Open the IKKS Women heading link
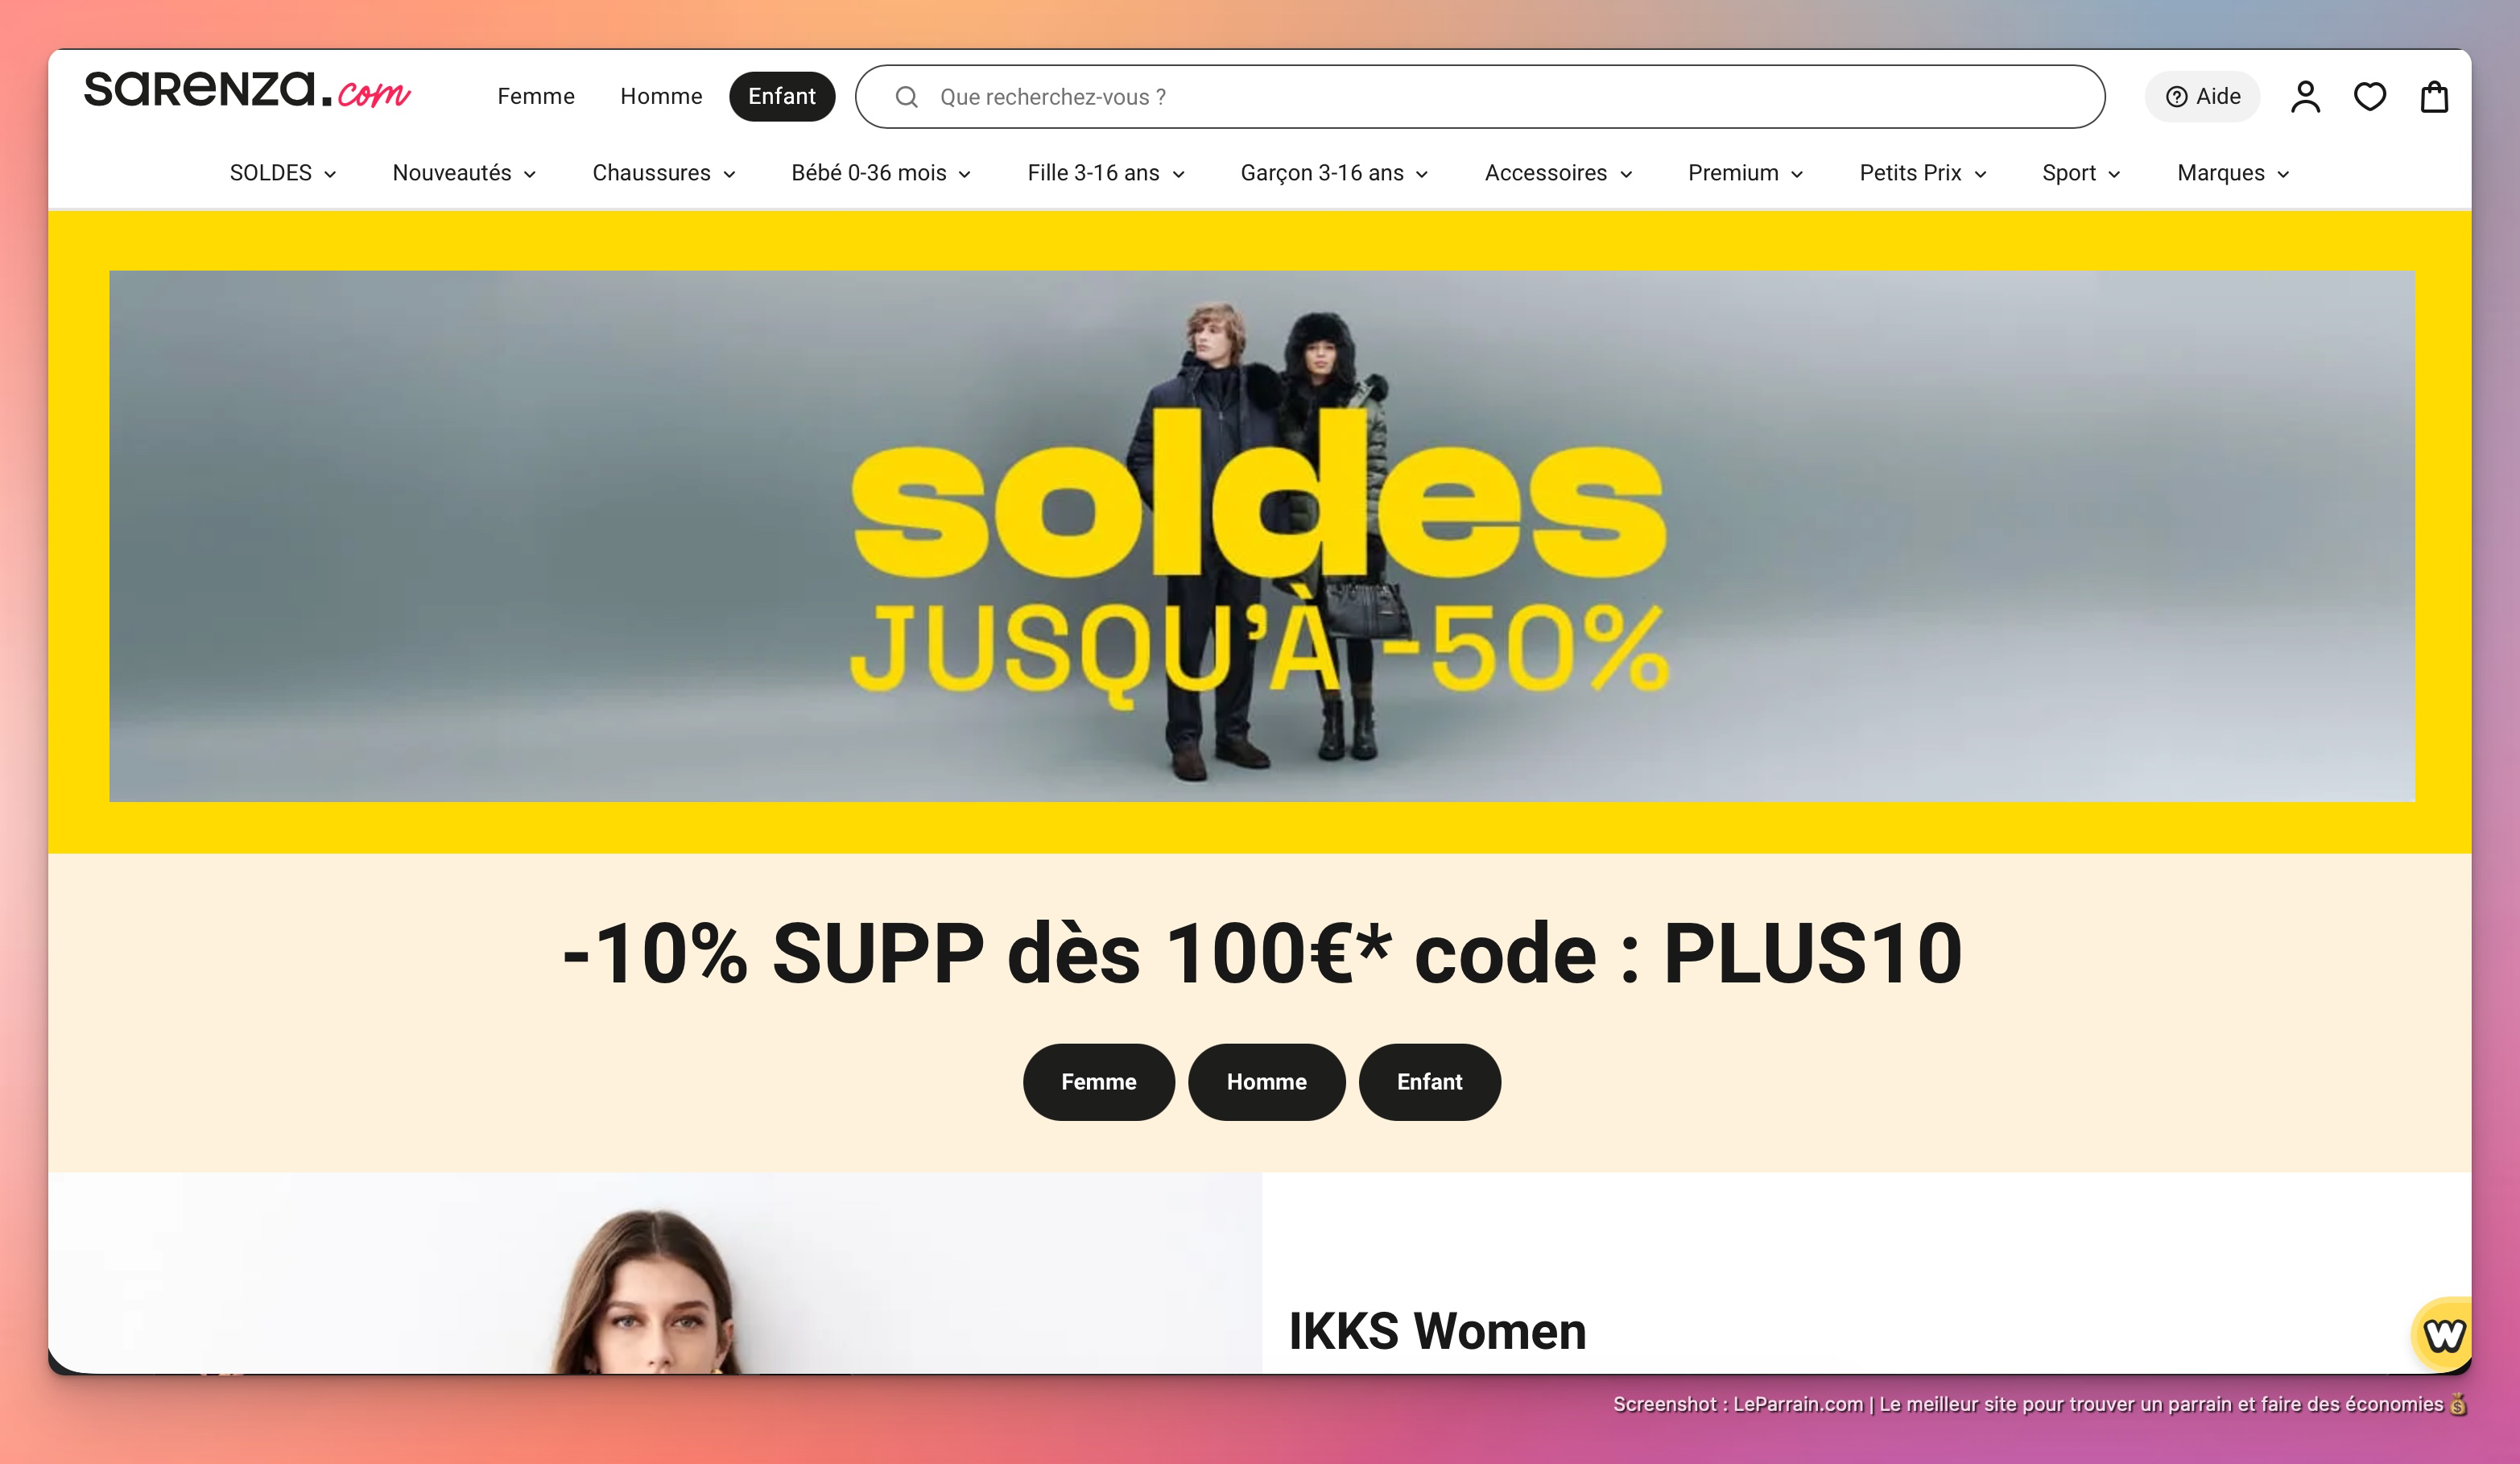The height and width of the screenshot is (1464, 2520). [1437, 1331]
